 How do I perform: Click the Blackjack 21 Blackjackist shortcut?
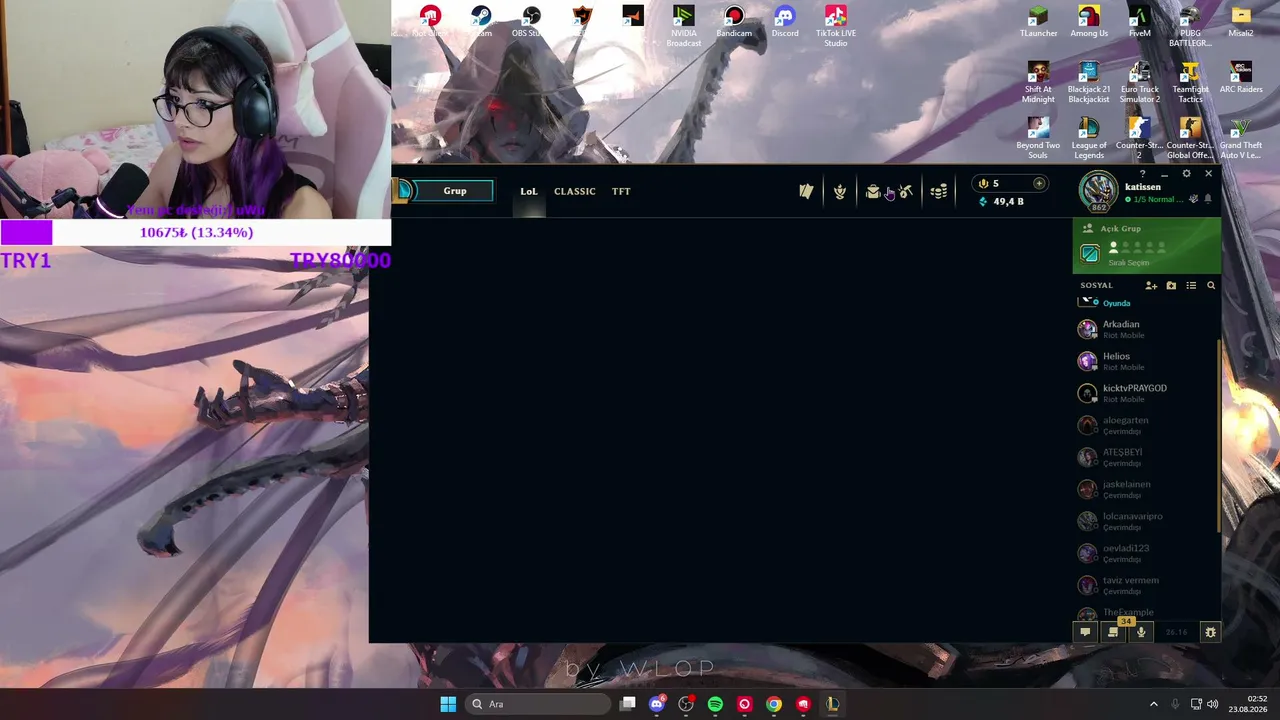click(x=1089, y=83)
